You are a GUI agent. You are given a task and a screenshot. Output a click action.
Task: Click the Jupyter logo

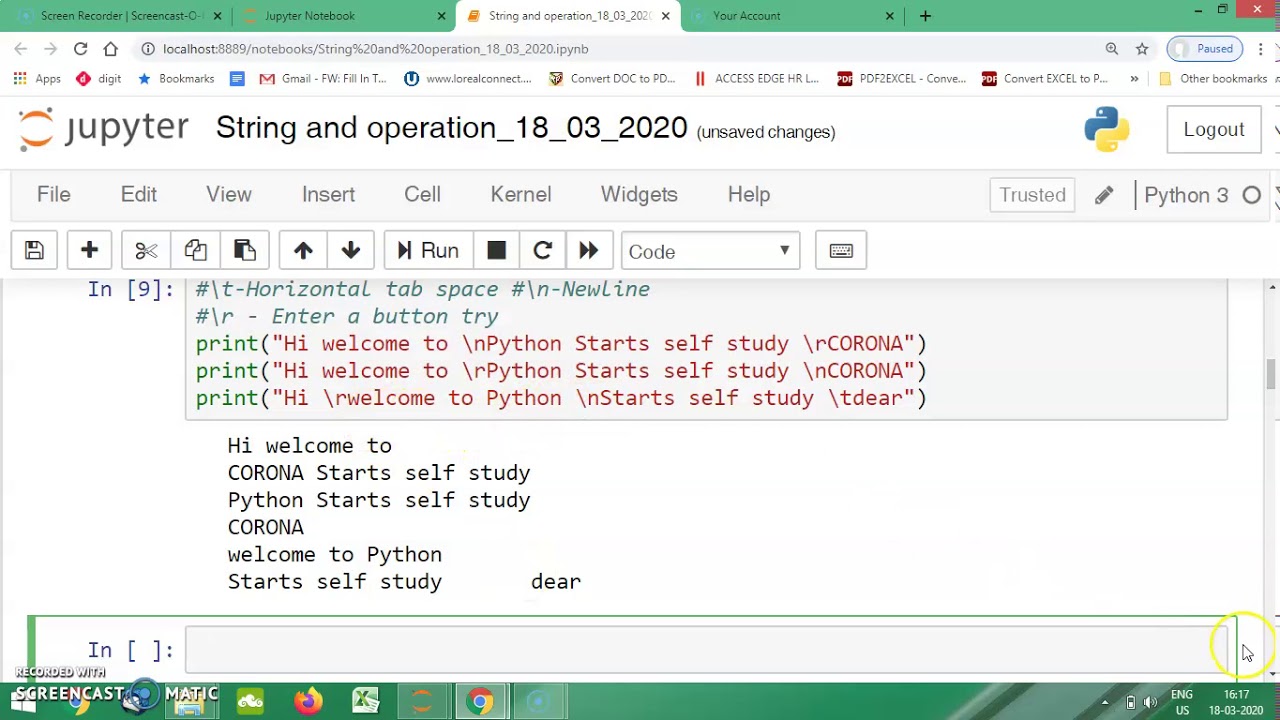103,129
